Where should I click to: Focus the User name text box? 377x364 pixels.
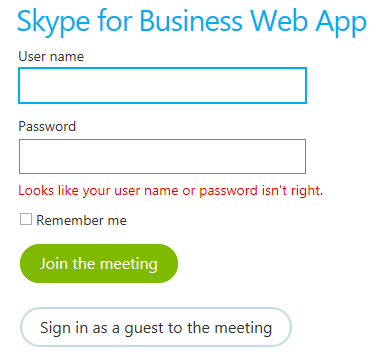point(162,85)
